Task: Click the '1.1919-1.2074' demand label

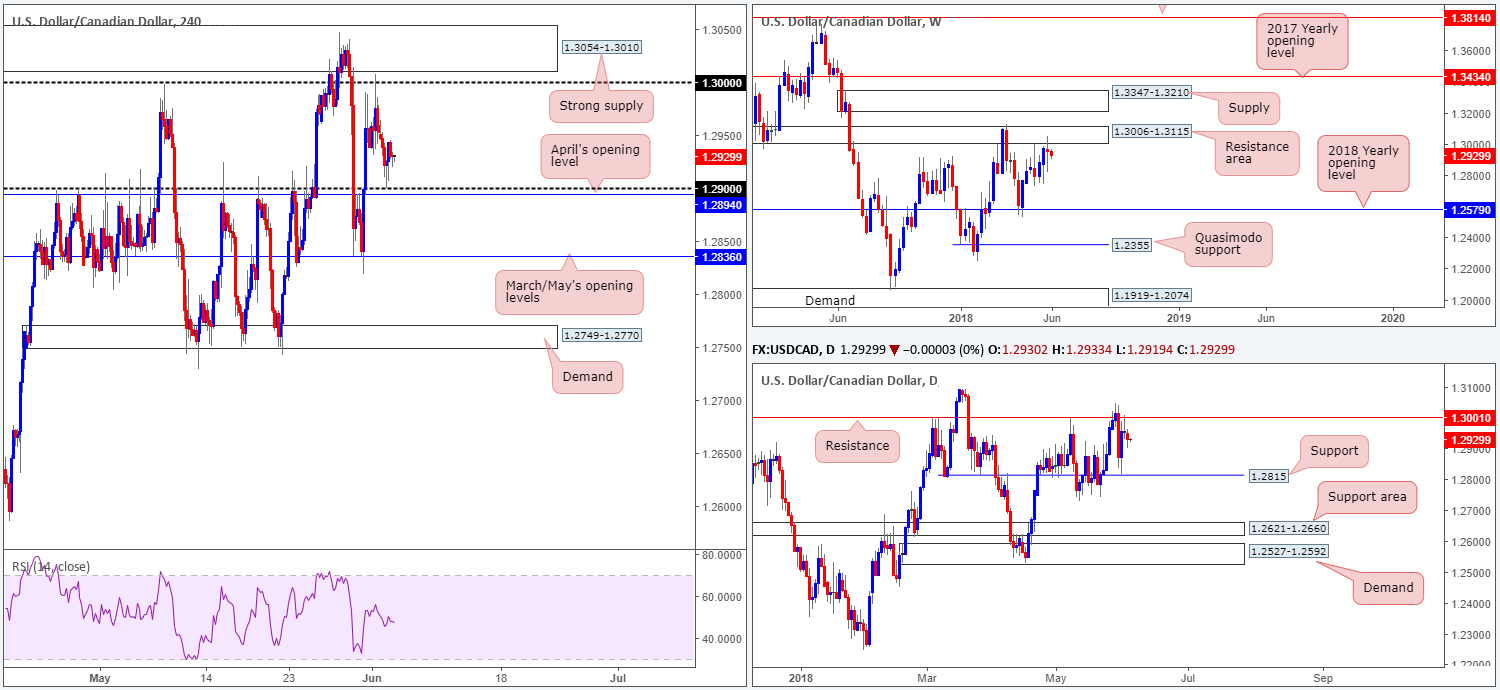Action: (1150, 296)
